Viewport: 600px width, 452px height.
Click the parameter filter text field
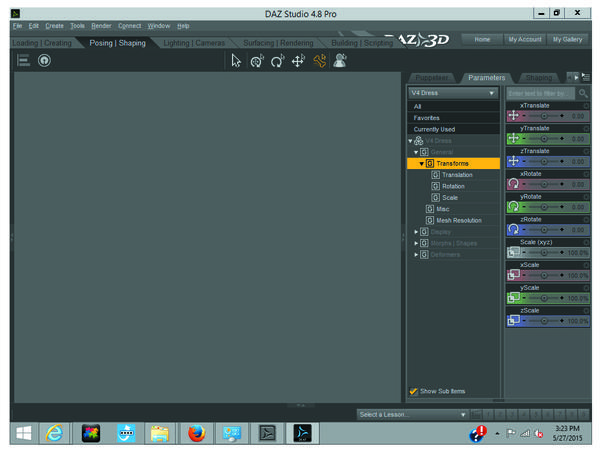(540, 93)
